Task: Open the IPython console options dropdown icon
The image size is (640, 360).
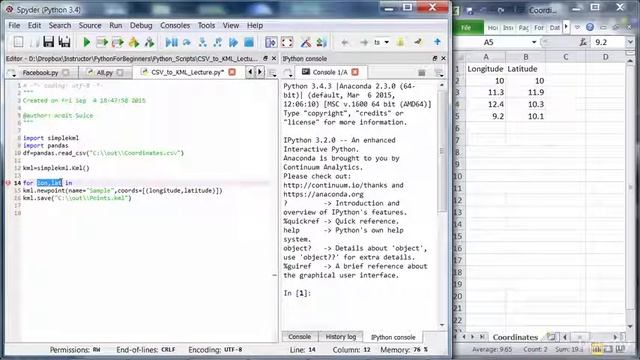Action: click(x=439, y=73)
